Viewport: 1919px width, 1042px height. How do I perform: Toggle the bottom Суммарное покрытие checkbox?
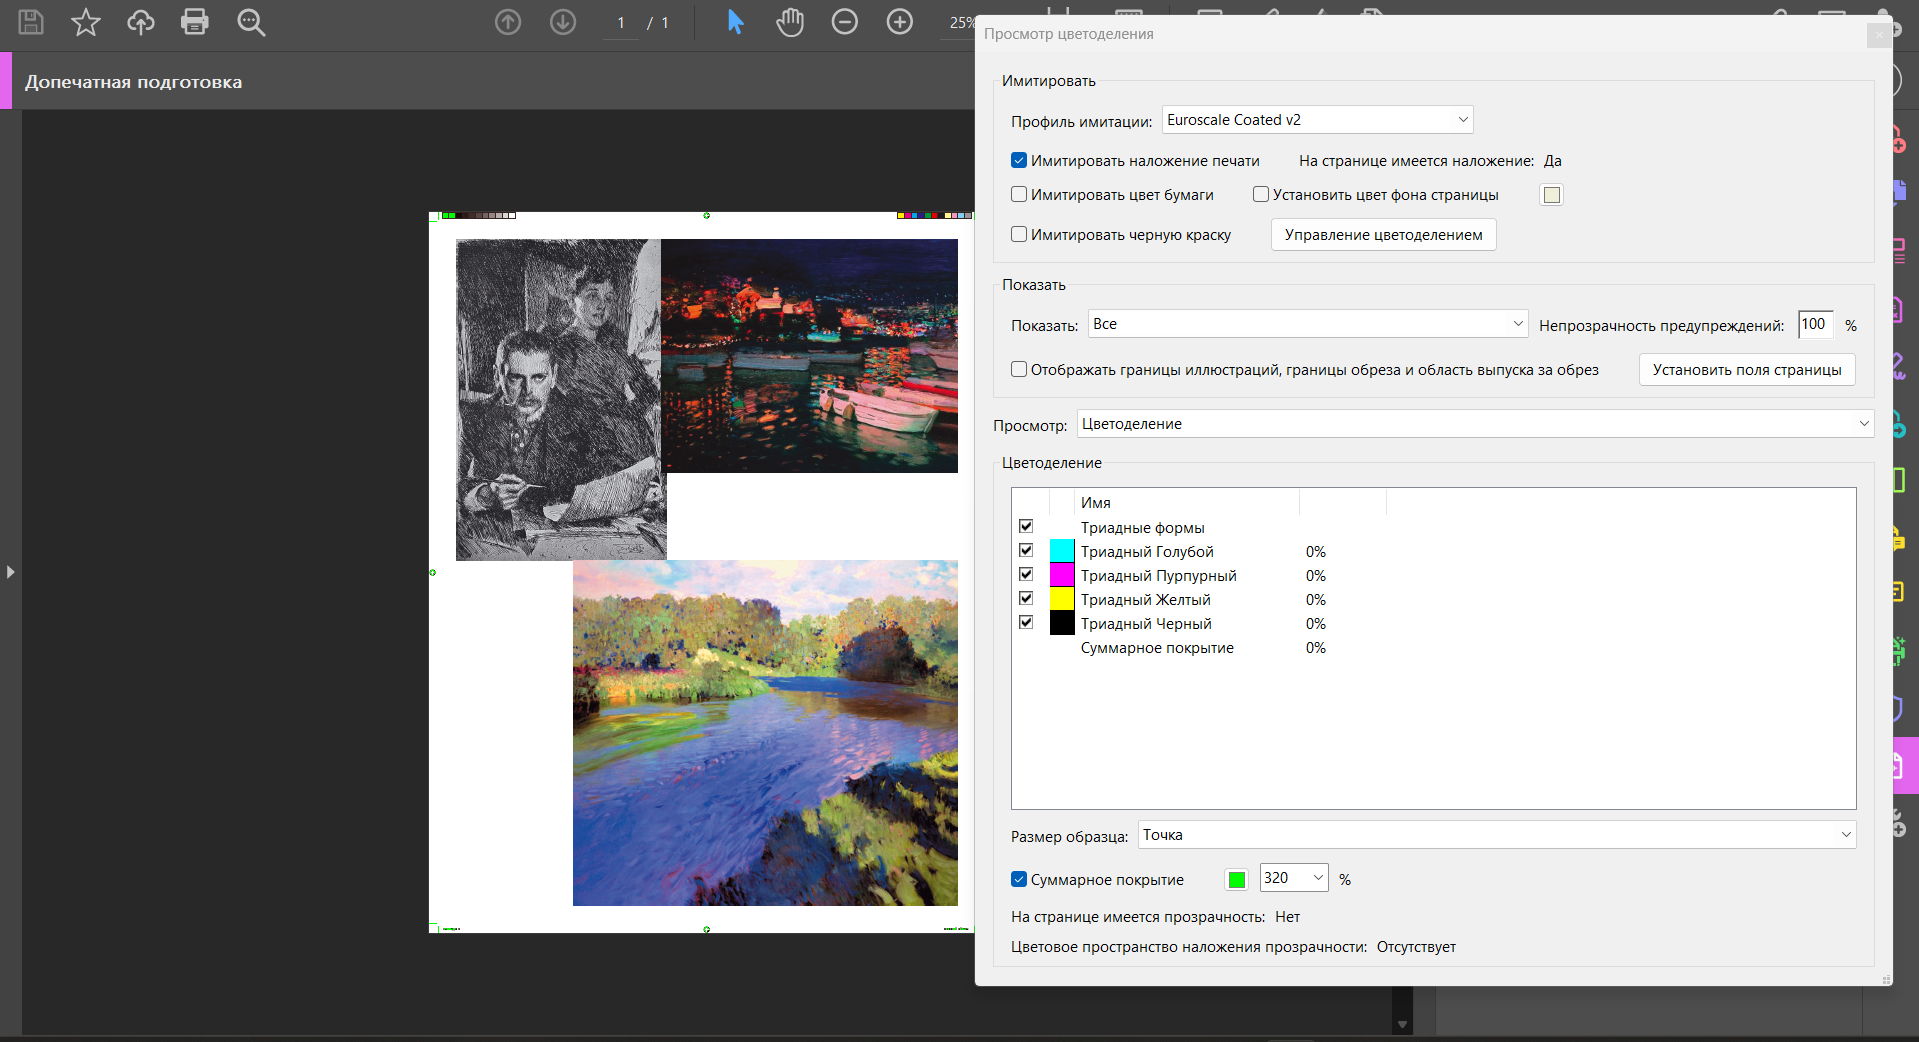click(x=1019, y=880)
